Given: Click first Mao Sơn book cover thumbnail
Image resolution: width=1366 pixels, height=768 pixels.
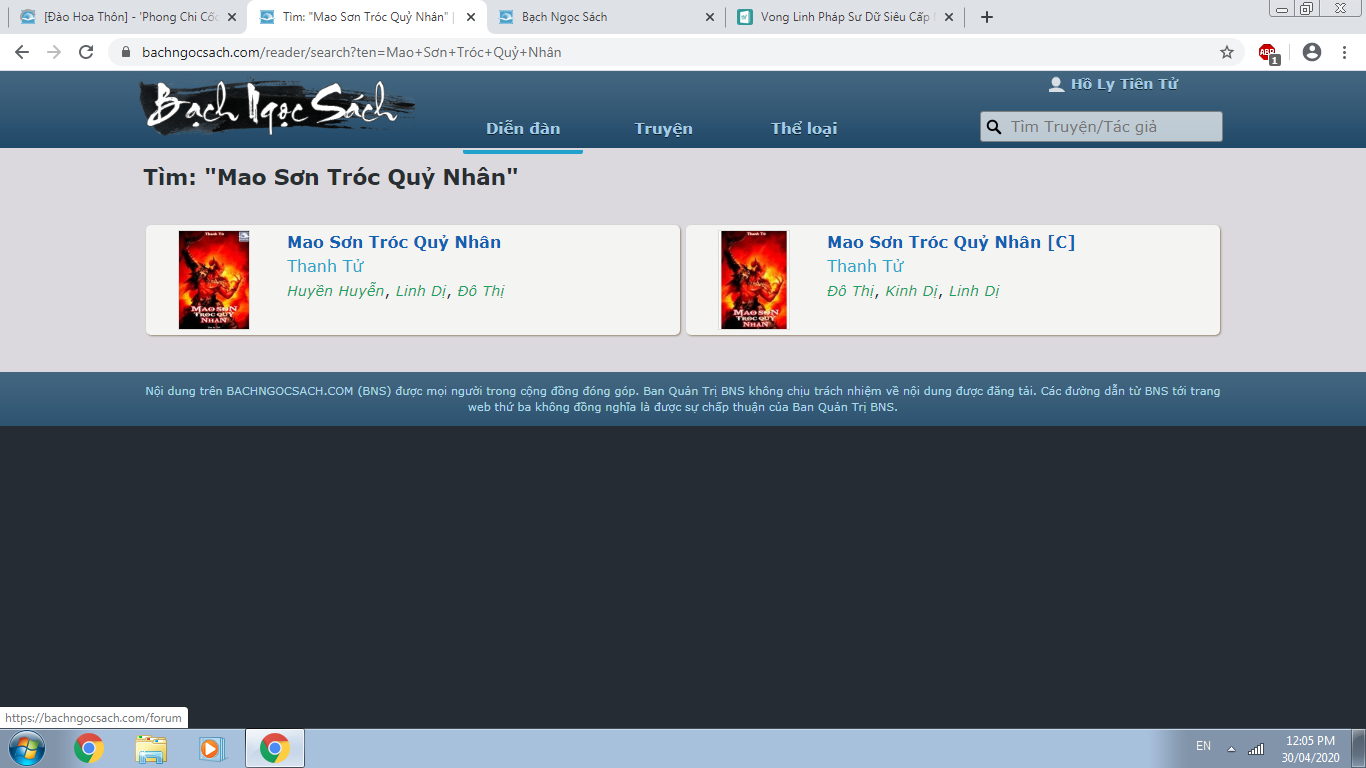Looking at the screenshot, I should [x=214, y=280].
